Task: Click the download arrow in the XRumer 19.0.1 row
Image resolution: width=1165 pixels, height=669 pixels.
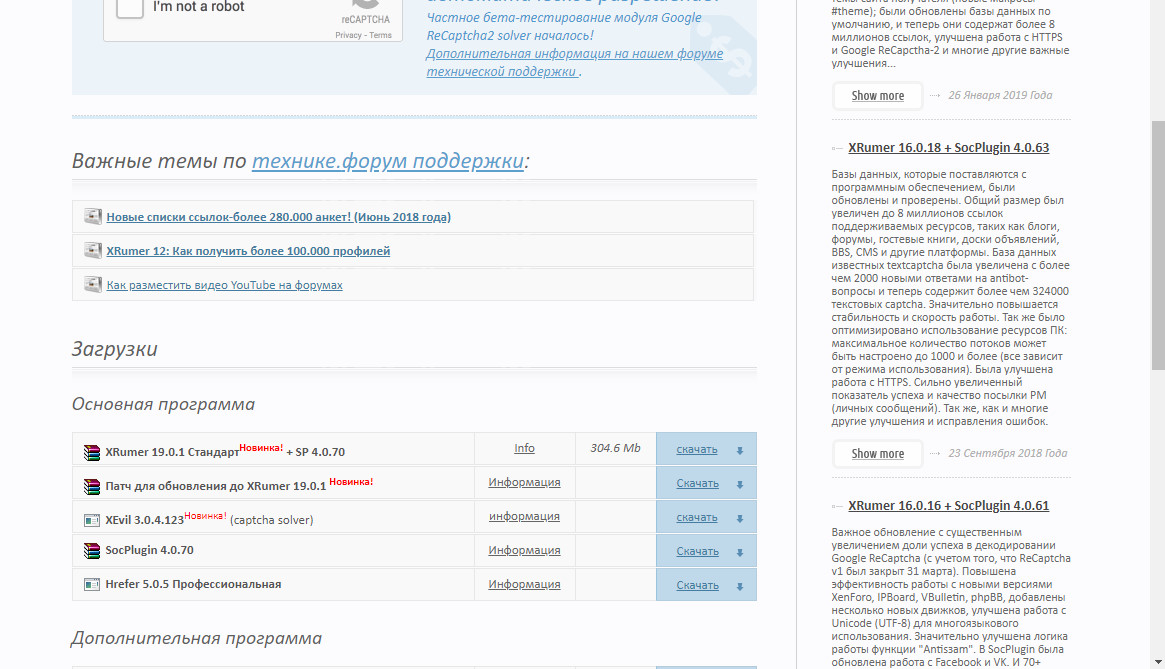Action: [x=740, y=450]
